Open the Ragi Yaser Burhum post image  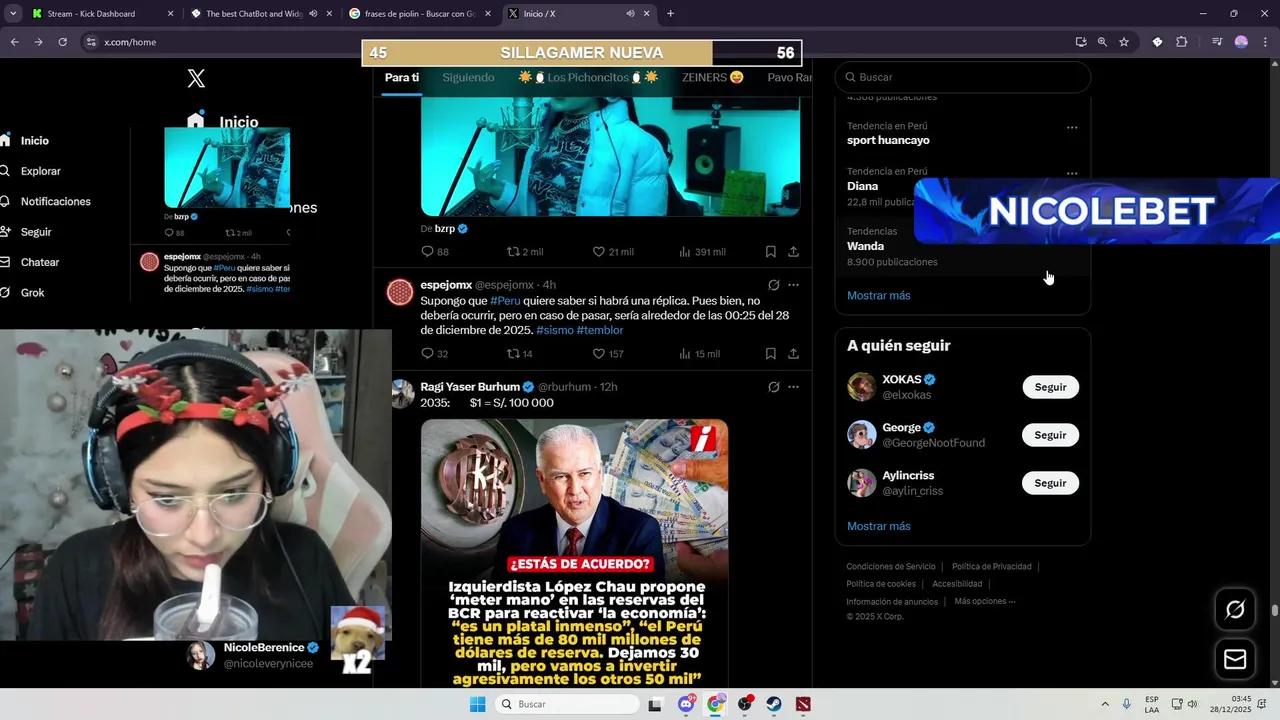(574, 553)
